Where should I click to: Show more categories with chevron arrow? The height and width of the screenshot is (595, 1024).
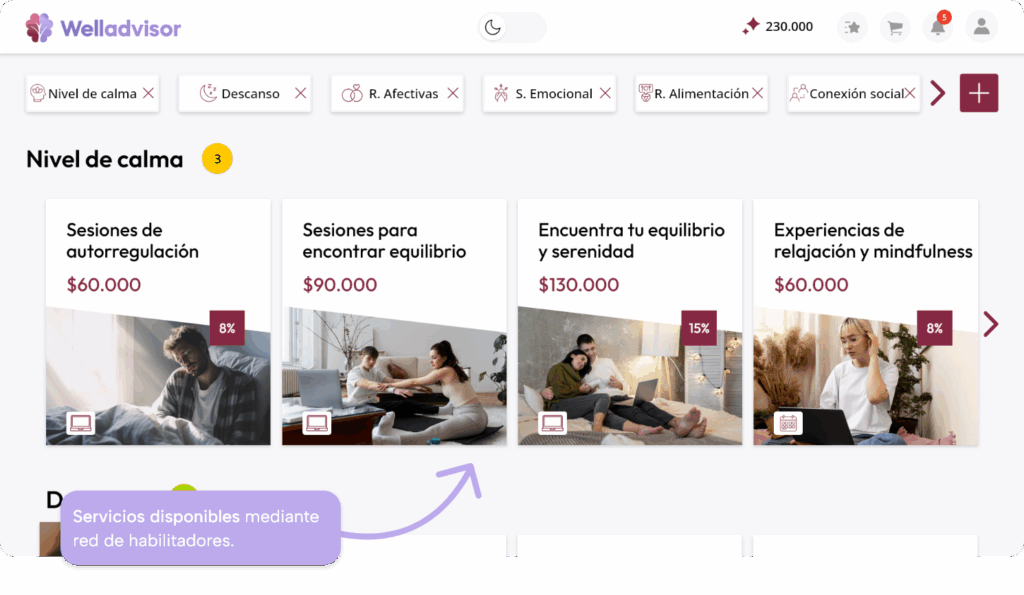tap(938, 93)
